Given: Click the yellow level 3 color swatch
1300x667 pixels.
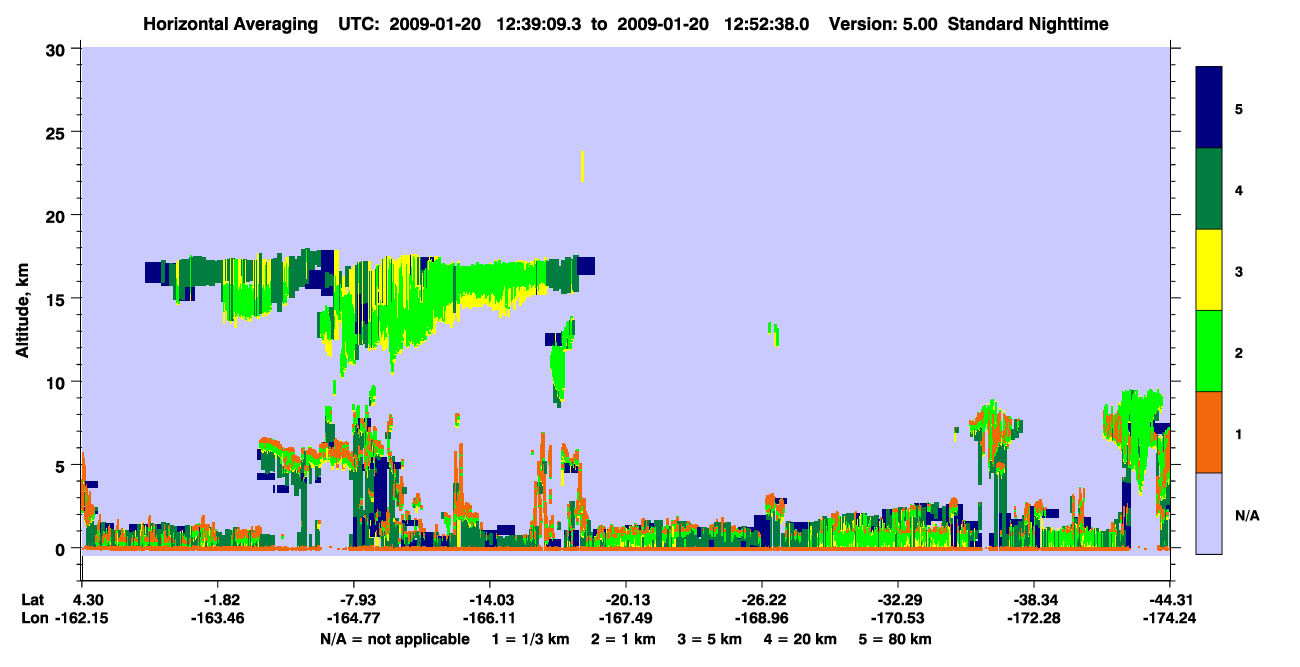Looking at the screenshot, I should (x=1209, y=270).
